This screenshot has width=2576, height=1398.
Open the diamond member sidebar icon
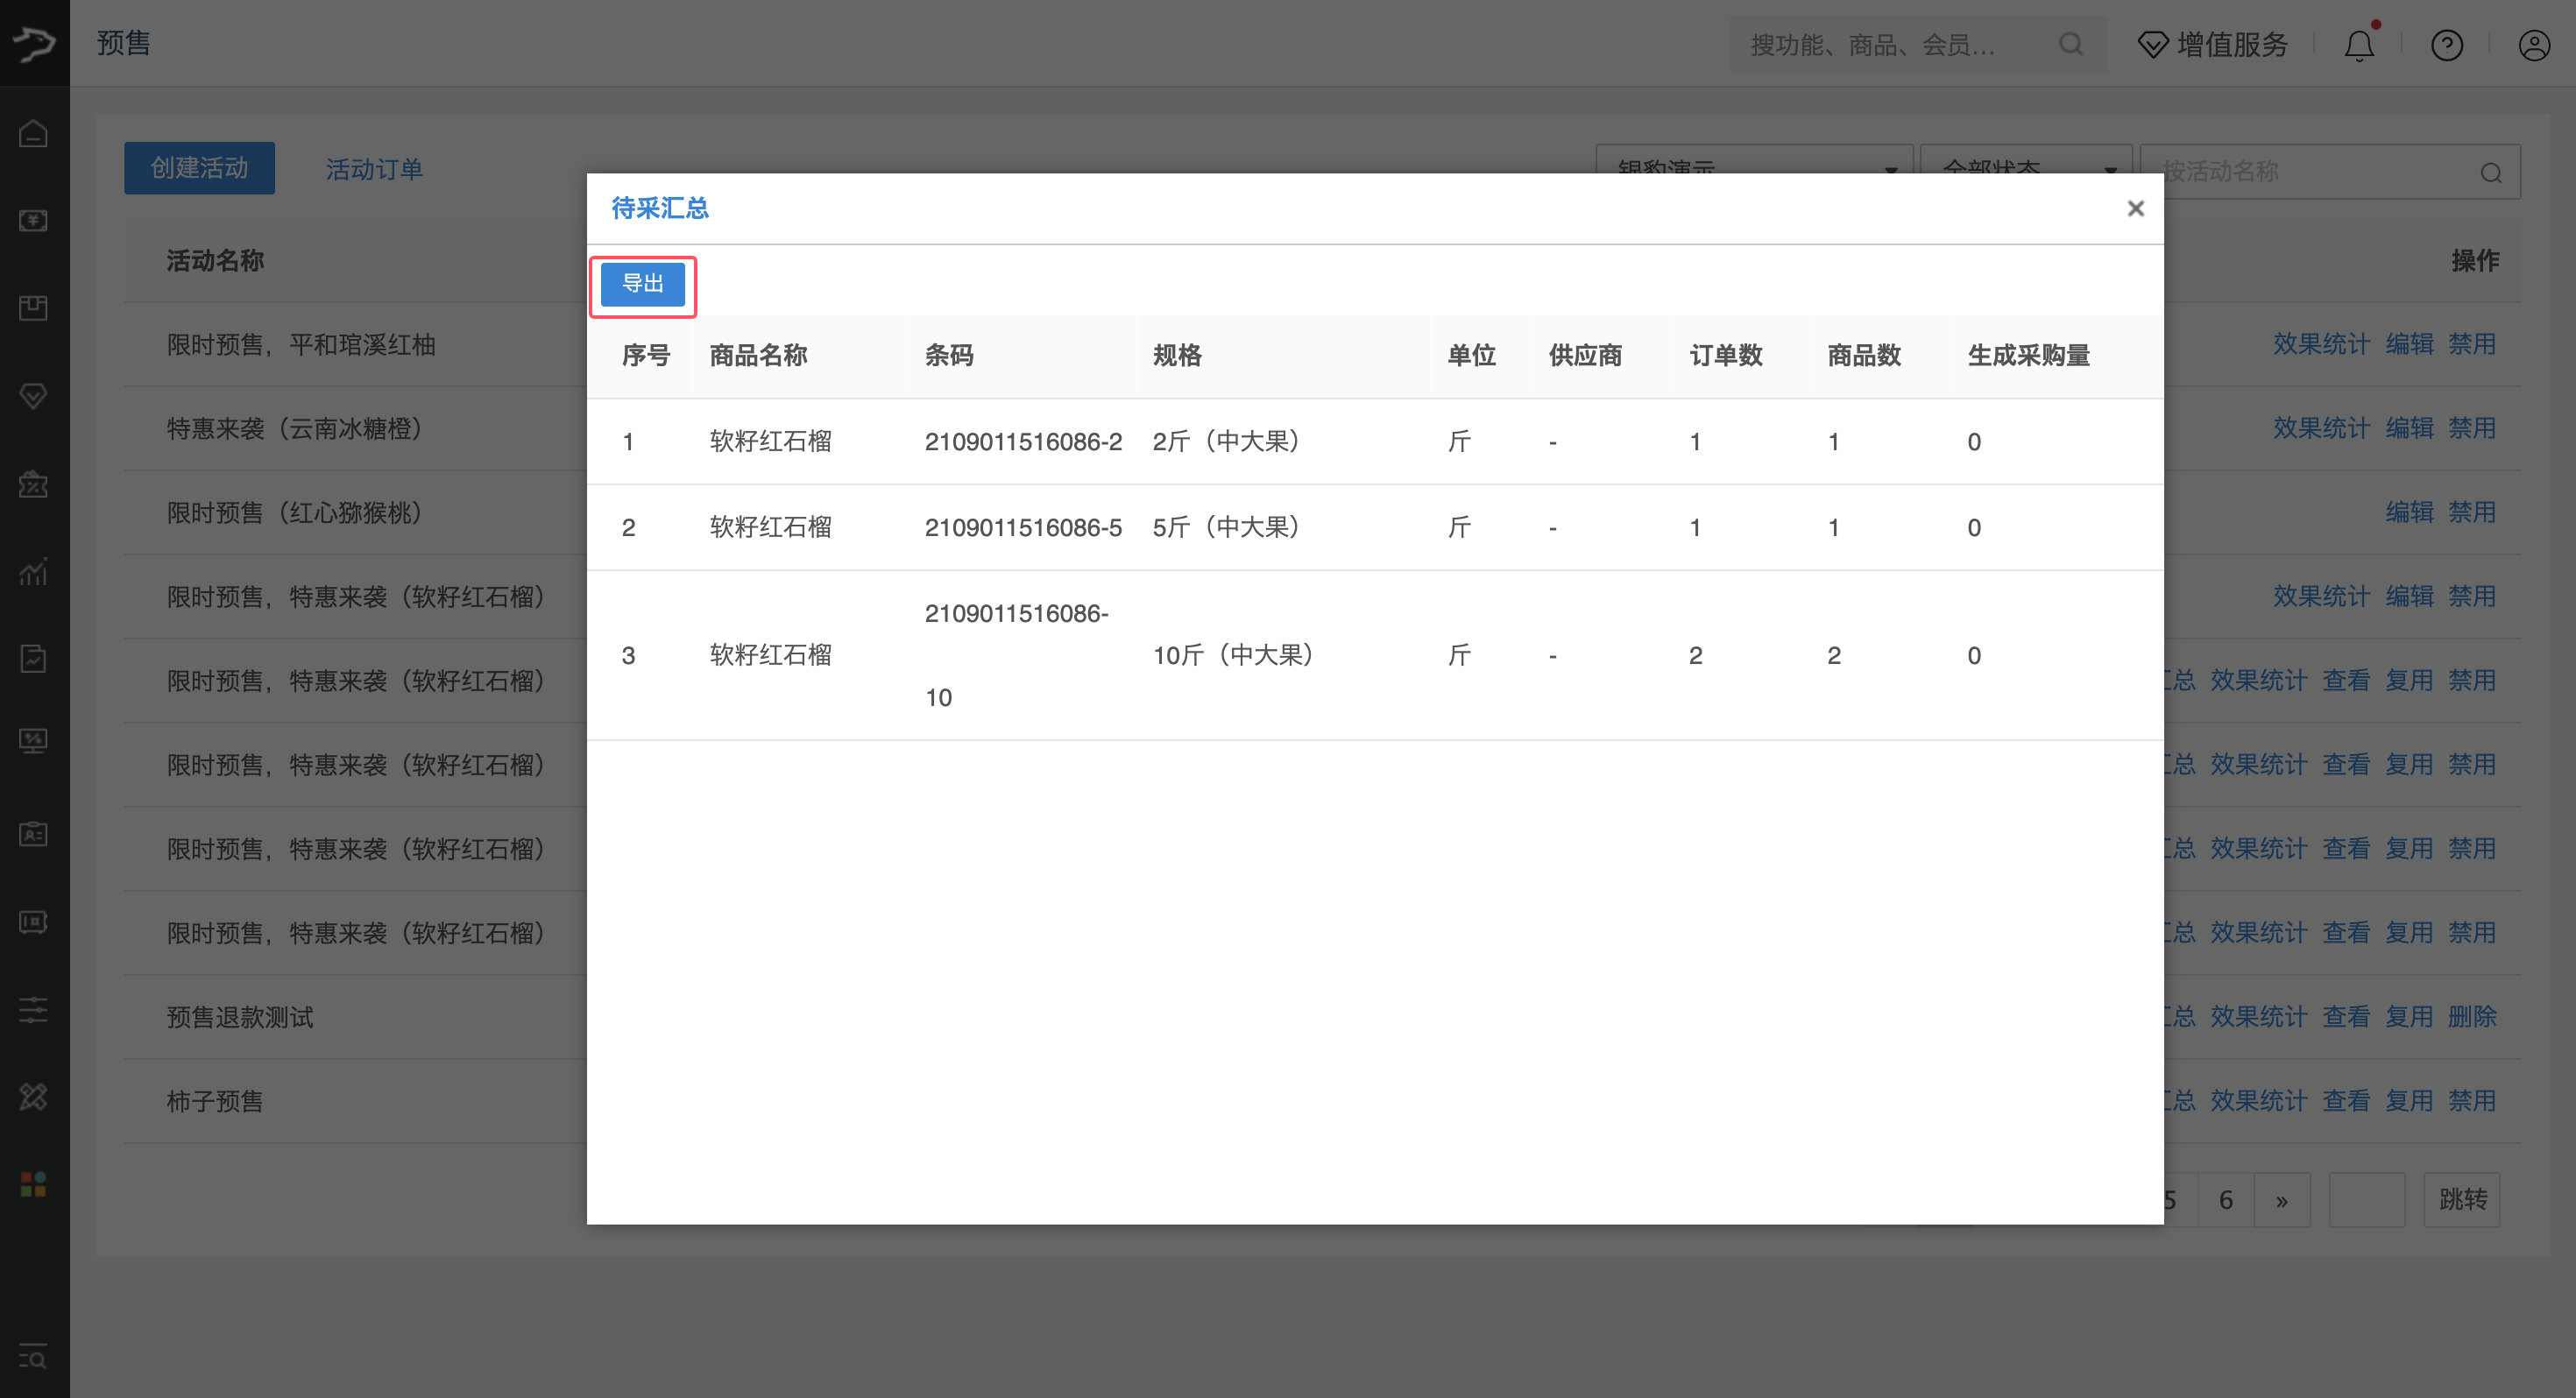pos(34,396)
